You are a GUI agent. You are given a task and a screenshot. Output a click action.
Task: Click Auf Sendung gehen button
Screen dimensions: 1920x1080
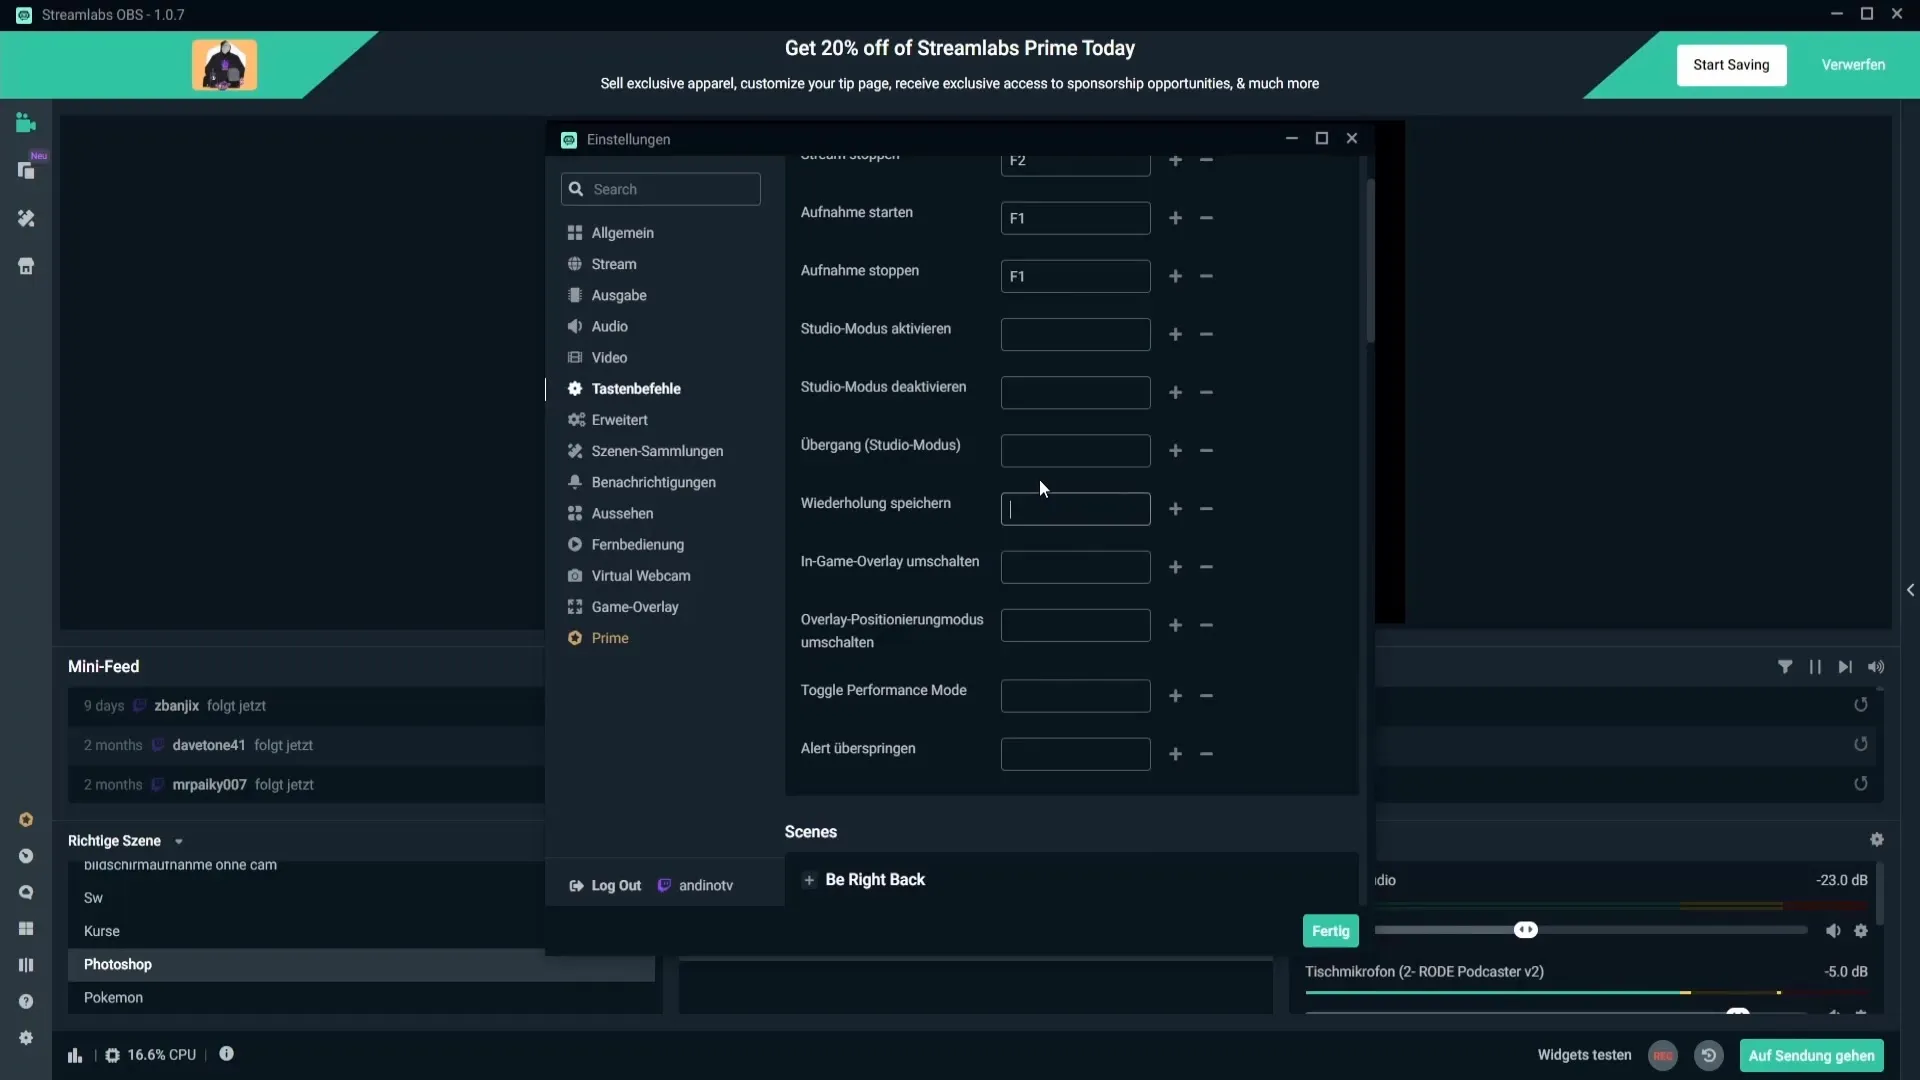click(1811, 1056)
